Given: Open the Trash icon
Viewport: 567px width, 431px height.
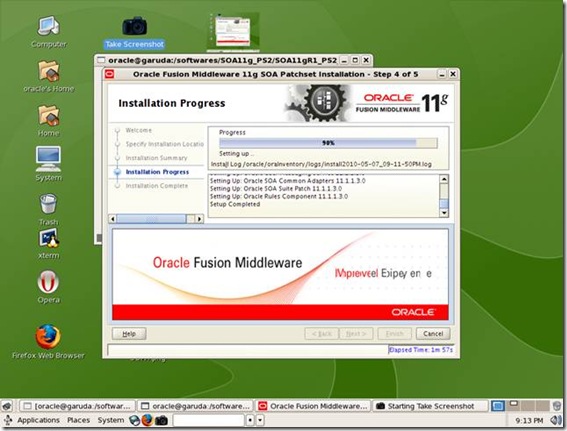Looking at the screenshot, I should point(48,209).
